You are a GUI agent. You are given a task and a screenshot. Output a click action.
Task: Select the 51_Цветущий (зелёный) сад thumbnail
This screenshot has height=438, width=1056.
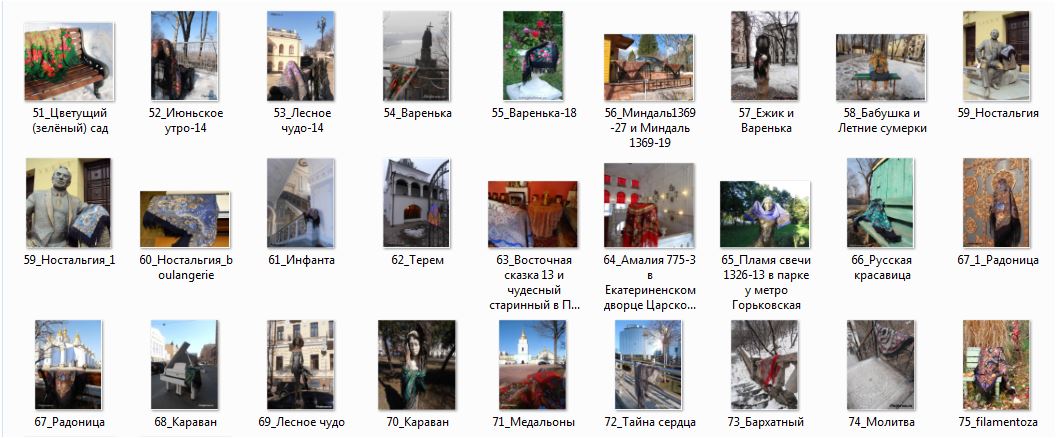click(x=69, y=61)
